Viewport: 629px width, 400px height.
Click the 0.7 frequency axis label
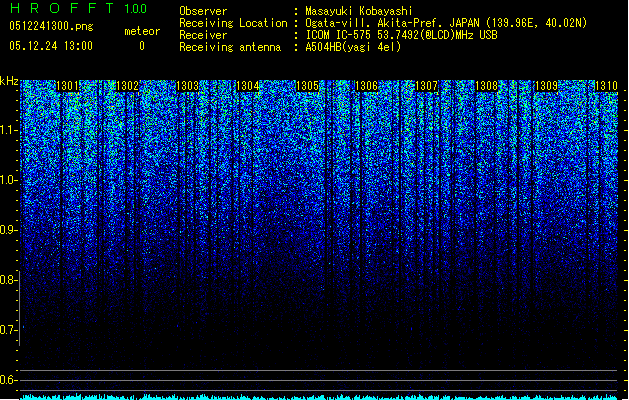[x=8, y=330]
